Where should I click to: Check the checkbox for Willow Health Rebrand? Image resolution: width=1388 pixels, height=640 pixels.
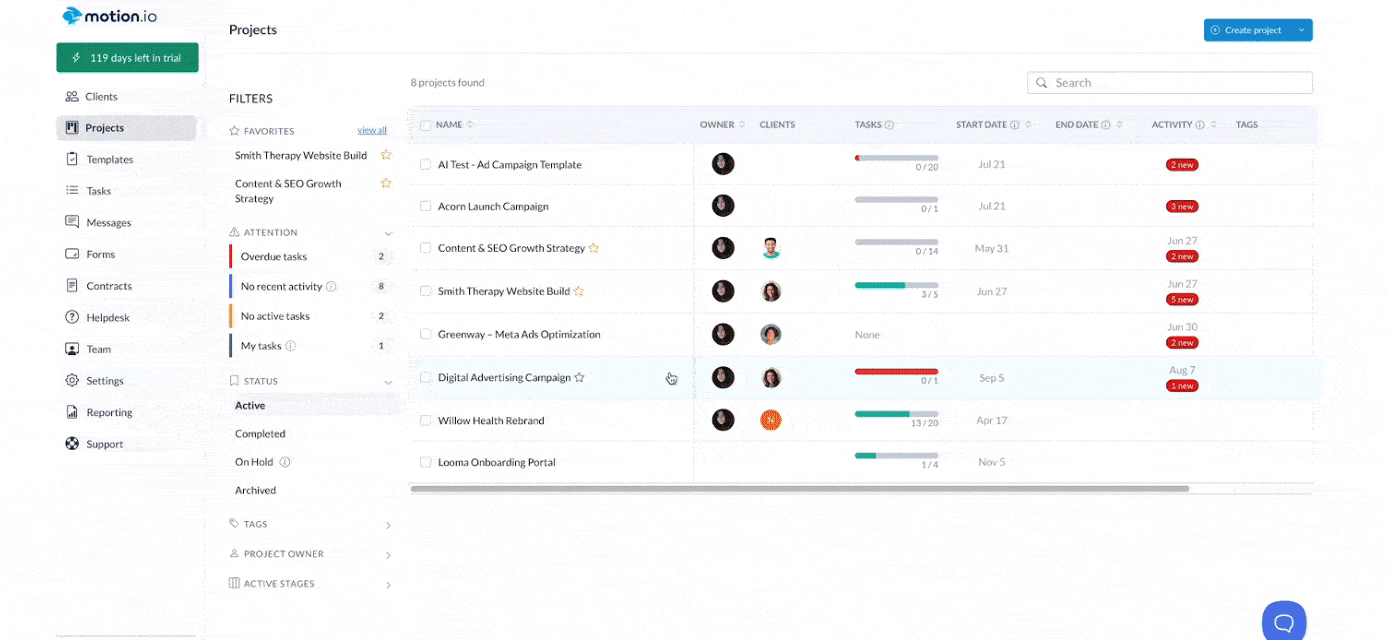pyautogui.click(x=425, y=420)
